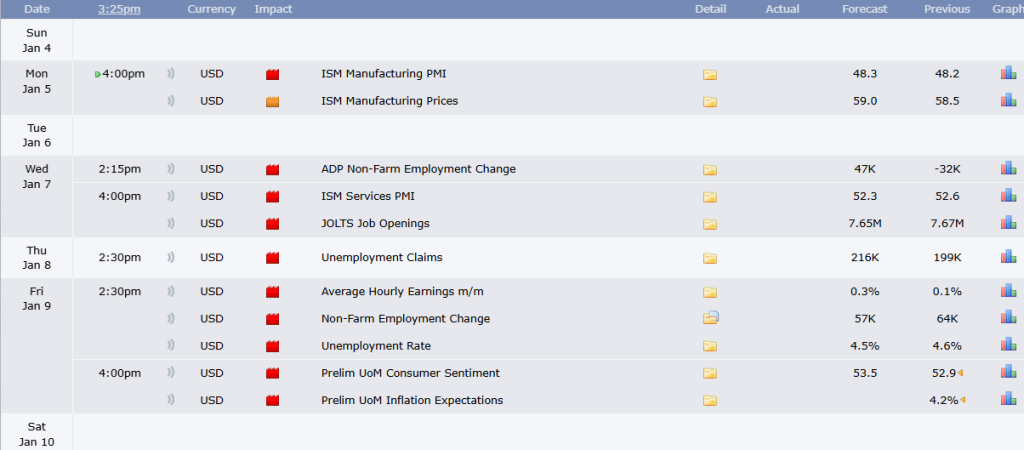Image resolution: width=1024 pixels, height=450 pixels.
Task: Click the Date column header
Action: 37,9
